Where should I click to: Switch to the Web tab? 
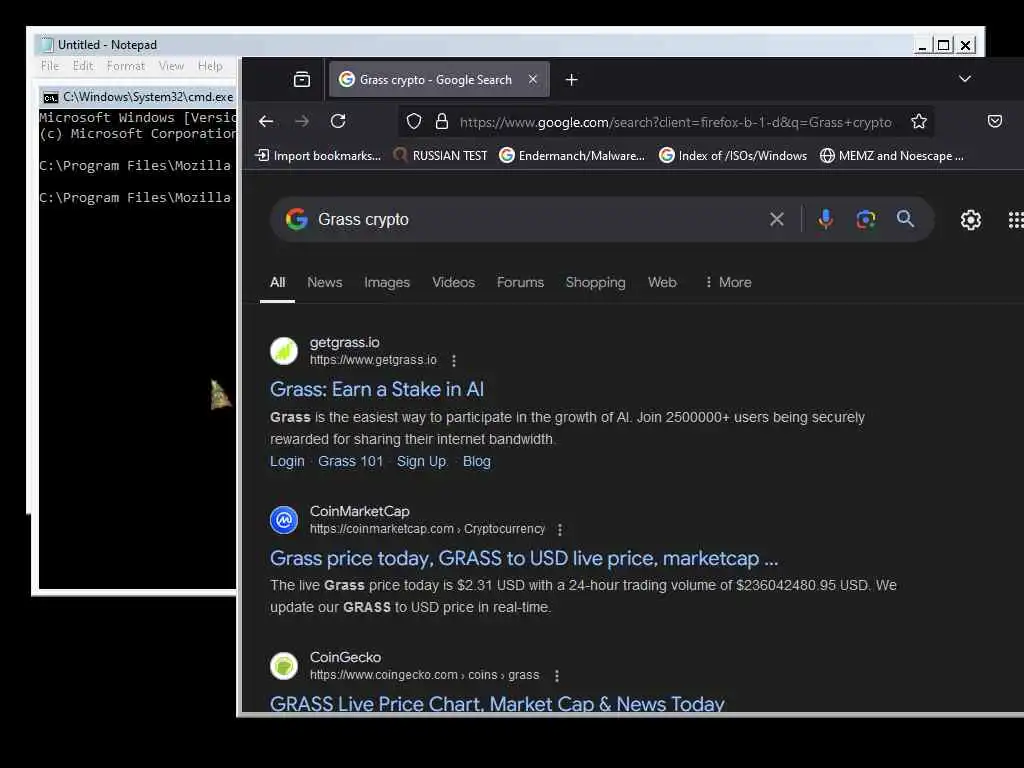(662, 282)
